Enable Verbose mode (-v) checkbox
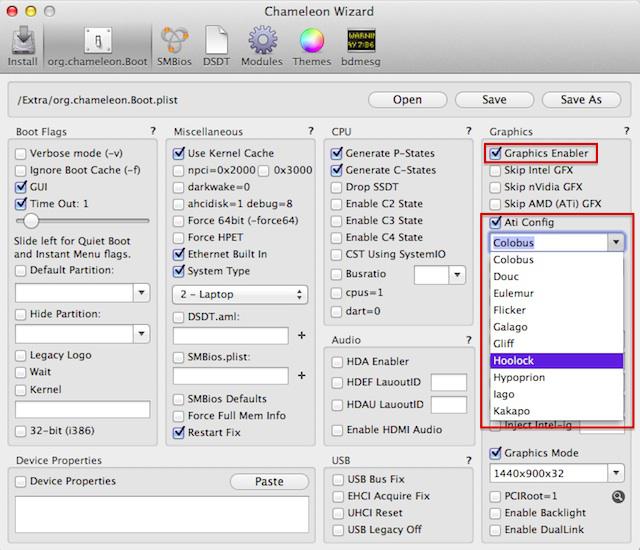The width and height of the screenshot is (640, 550). click(x=22, y=153)
